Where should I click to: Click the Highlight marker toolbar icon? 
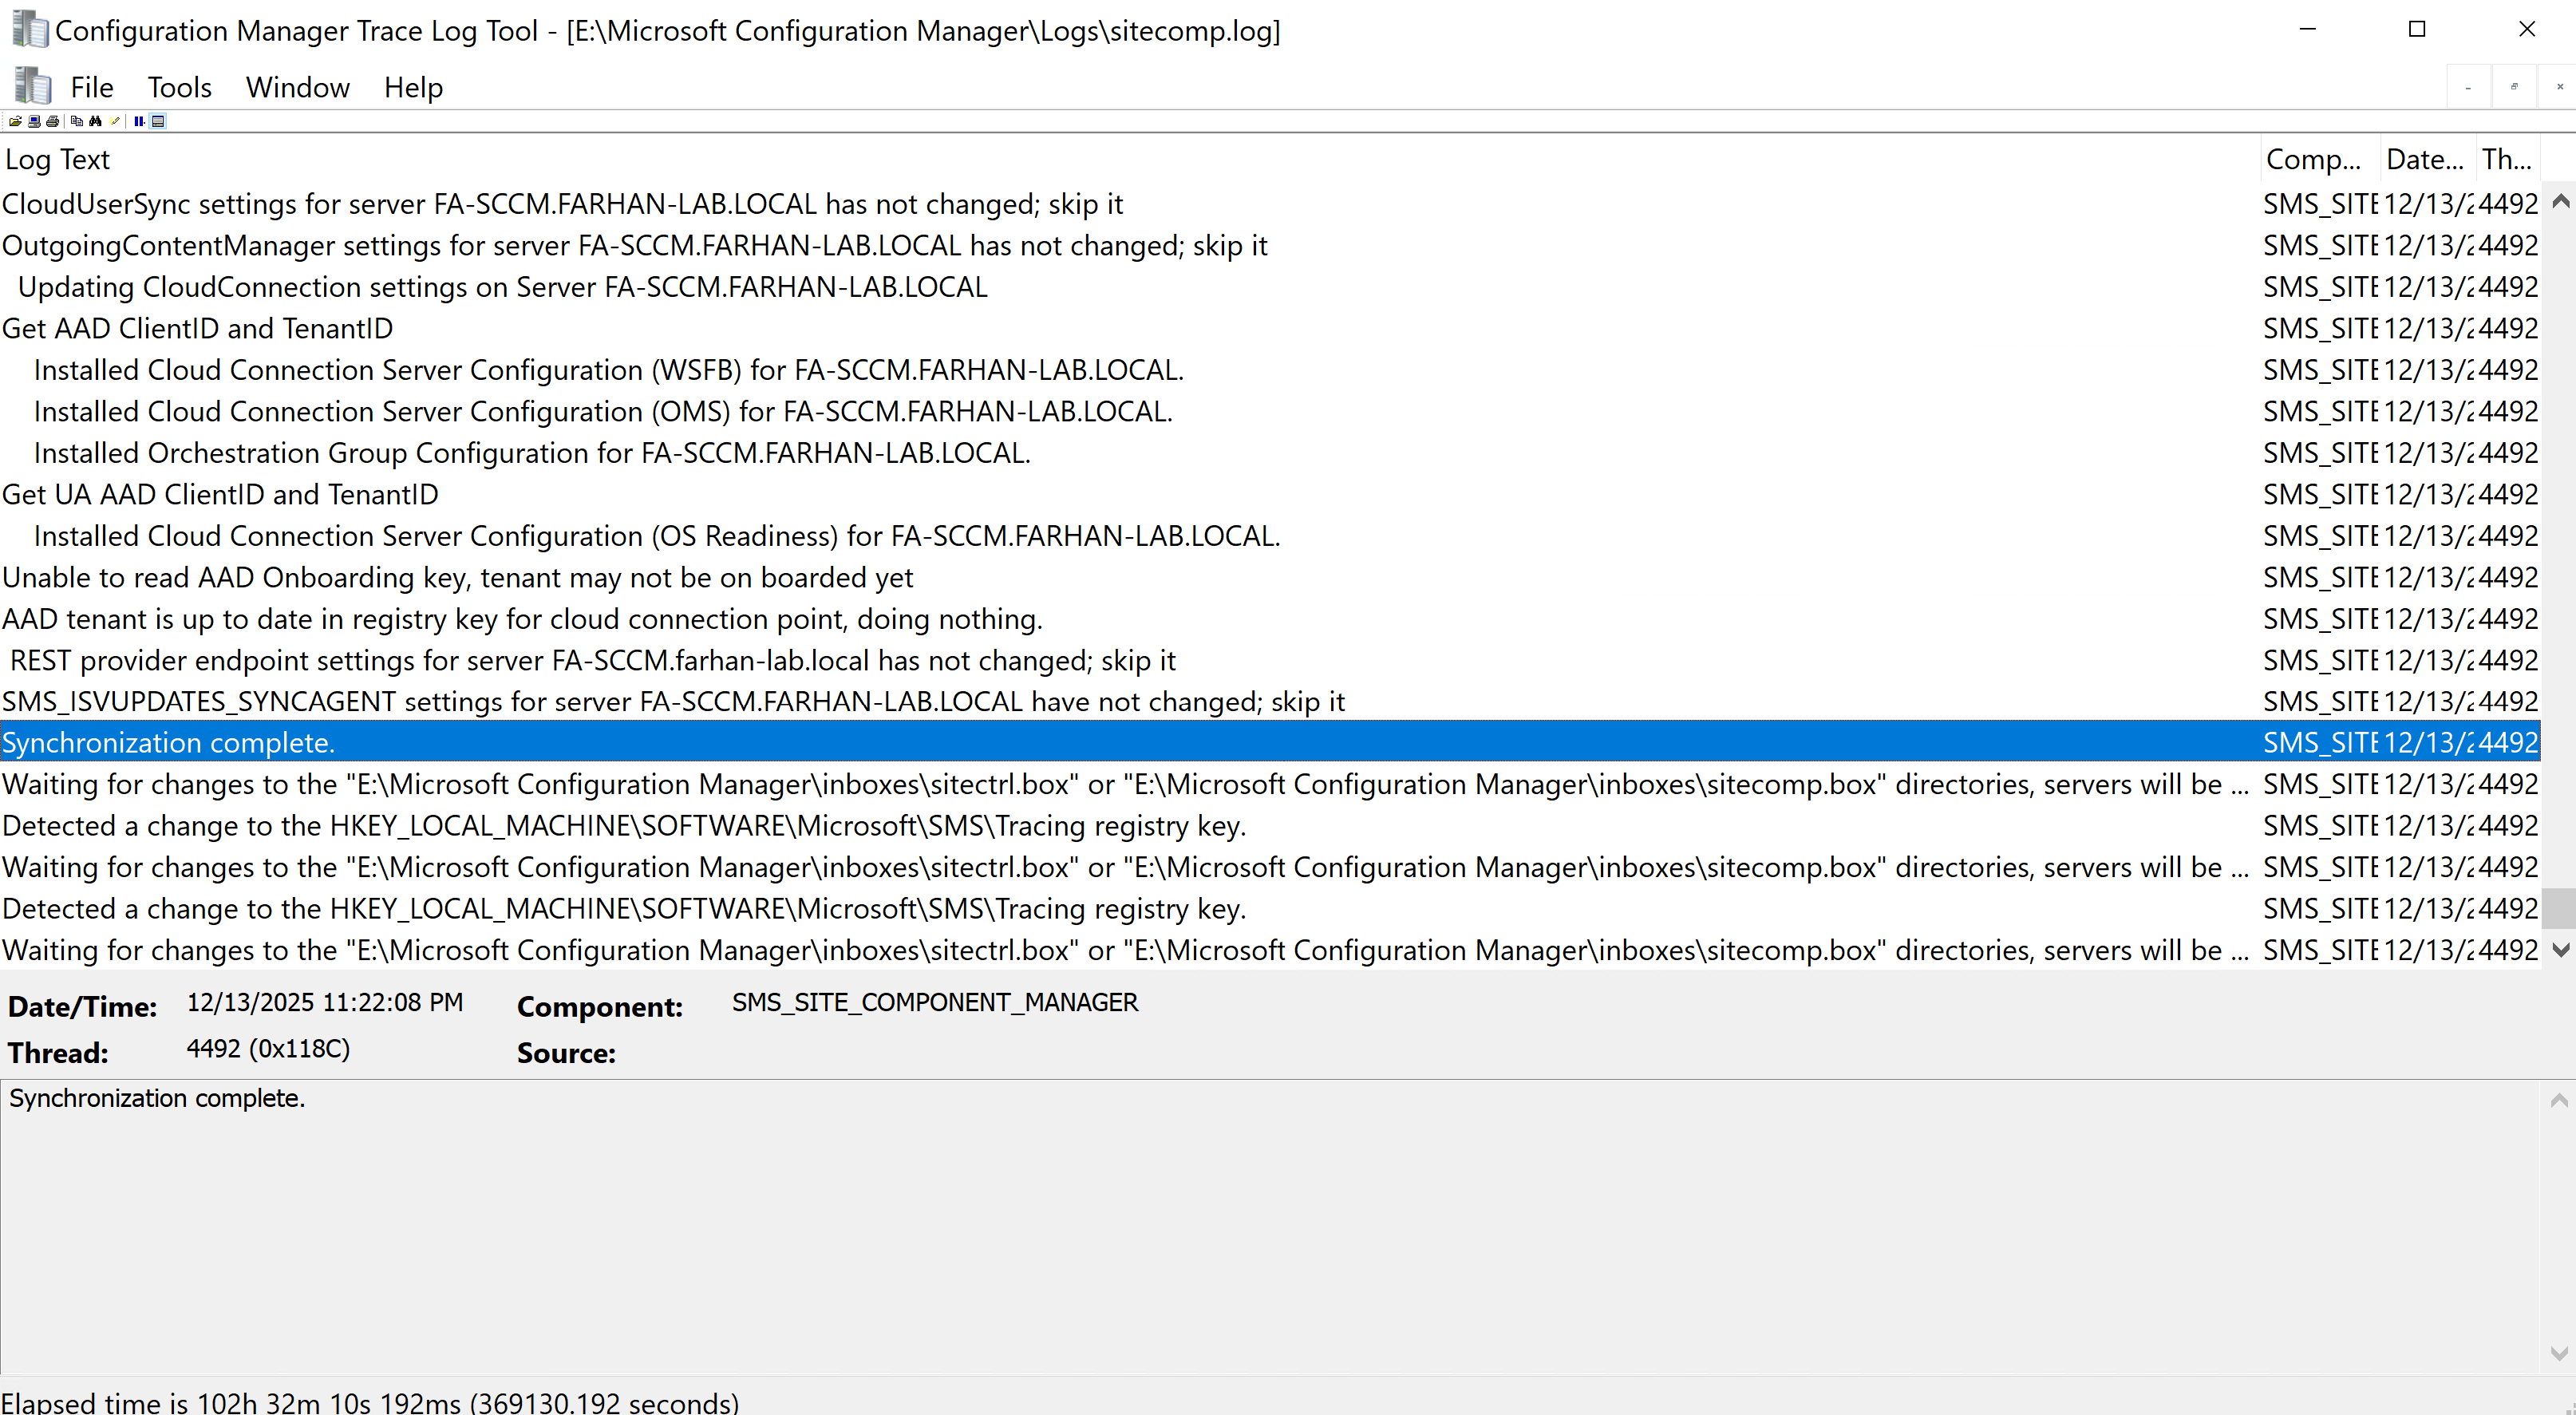pos(115,121)
